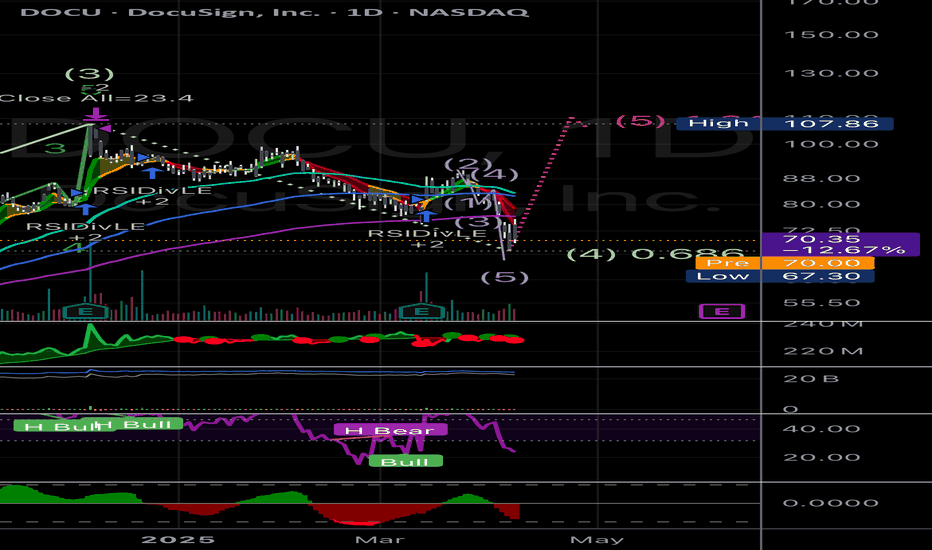Screen dimensions: 932x550
Task: Click the chart title DOCU DocuSign 1D NASDAQ
Action: pos(274,12)
